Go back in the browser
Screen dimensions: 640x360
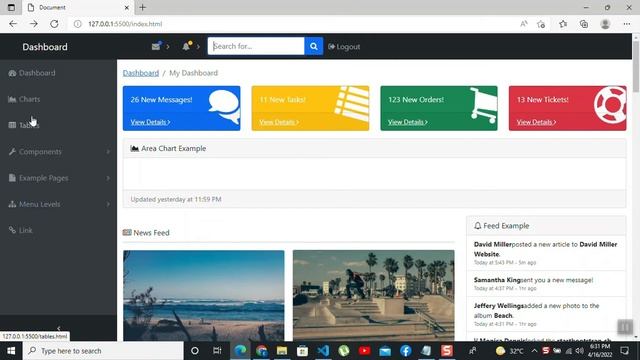(x=13, y=24)
